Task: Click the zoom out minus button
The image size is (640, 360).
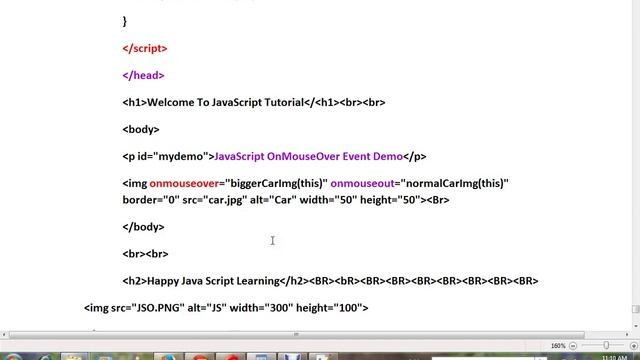Action: (x=573, y=346)
